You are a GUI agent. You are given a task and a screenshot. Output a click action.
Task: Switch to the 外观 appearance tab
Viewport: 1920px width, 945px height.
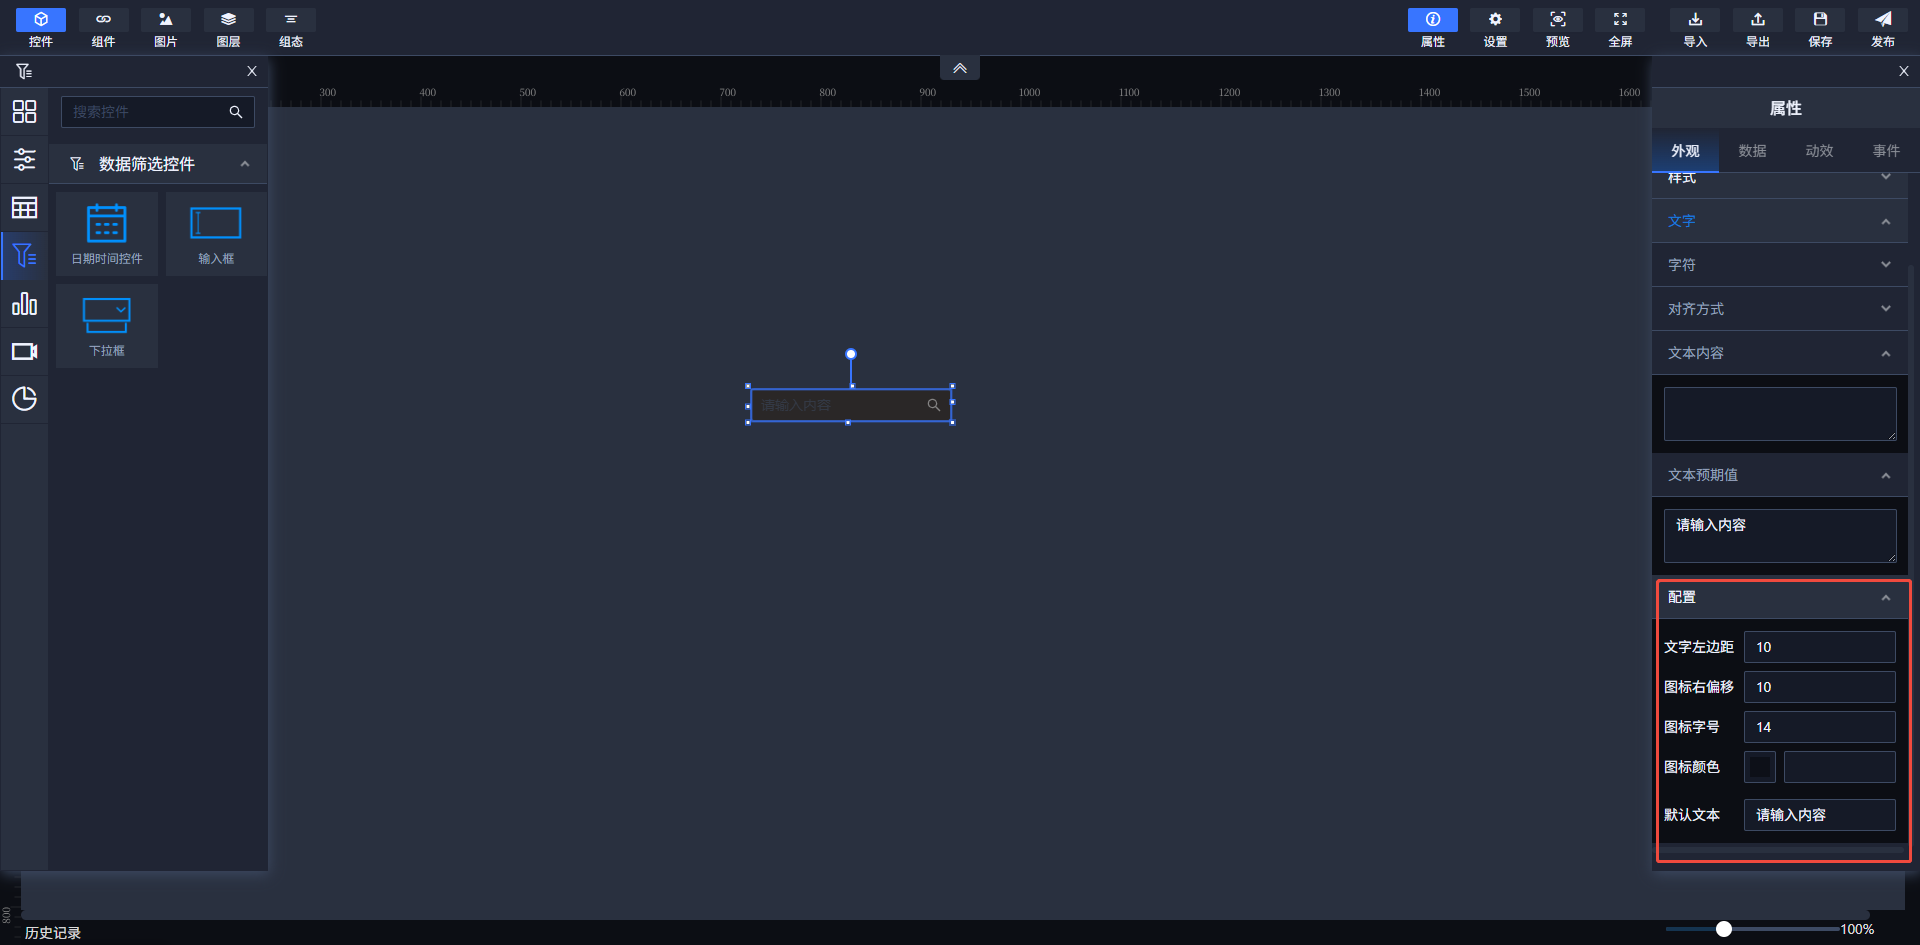coord(1685,151)
